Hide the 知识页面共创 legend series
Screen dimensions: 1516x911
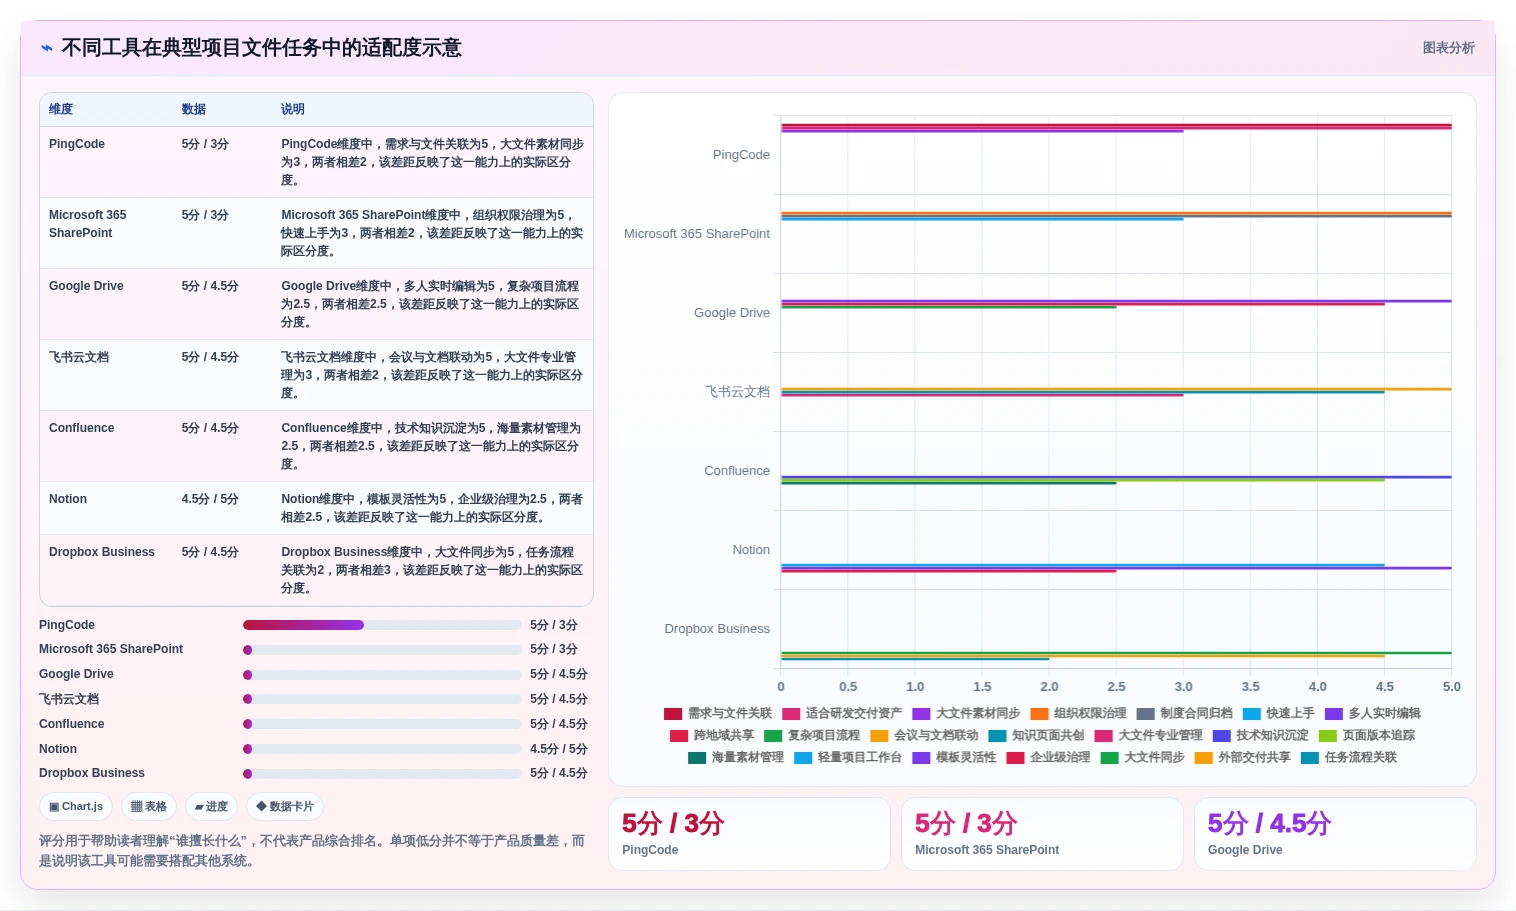click(x=1036, y=735)
